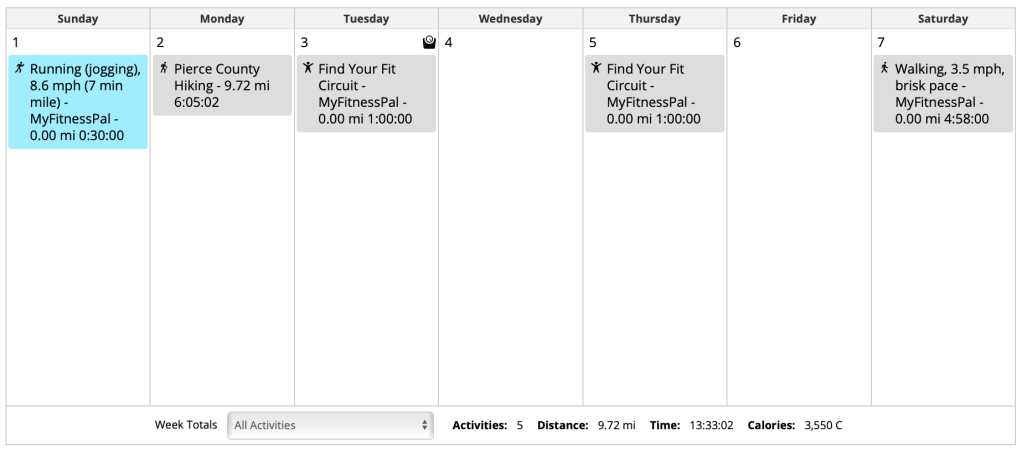Select day number 4 on the calendar
Screen dimensions: 1022x453
pyautogui.click(x=449, y=42)
